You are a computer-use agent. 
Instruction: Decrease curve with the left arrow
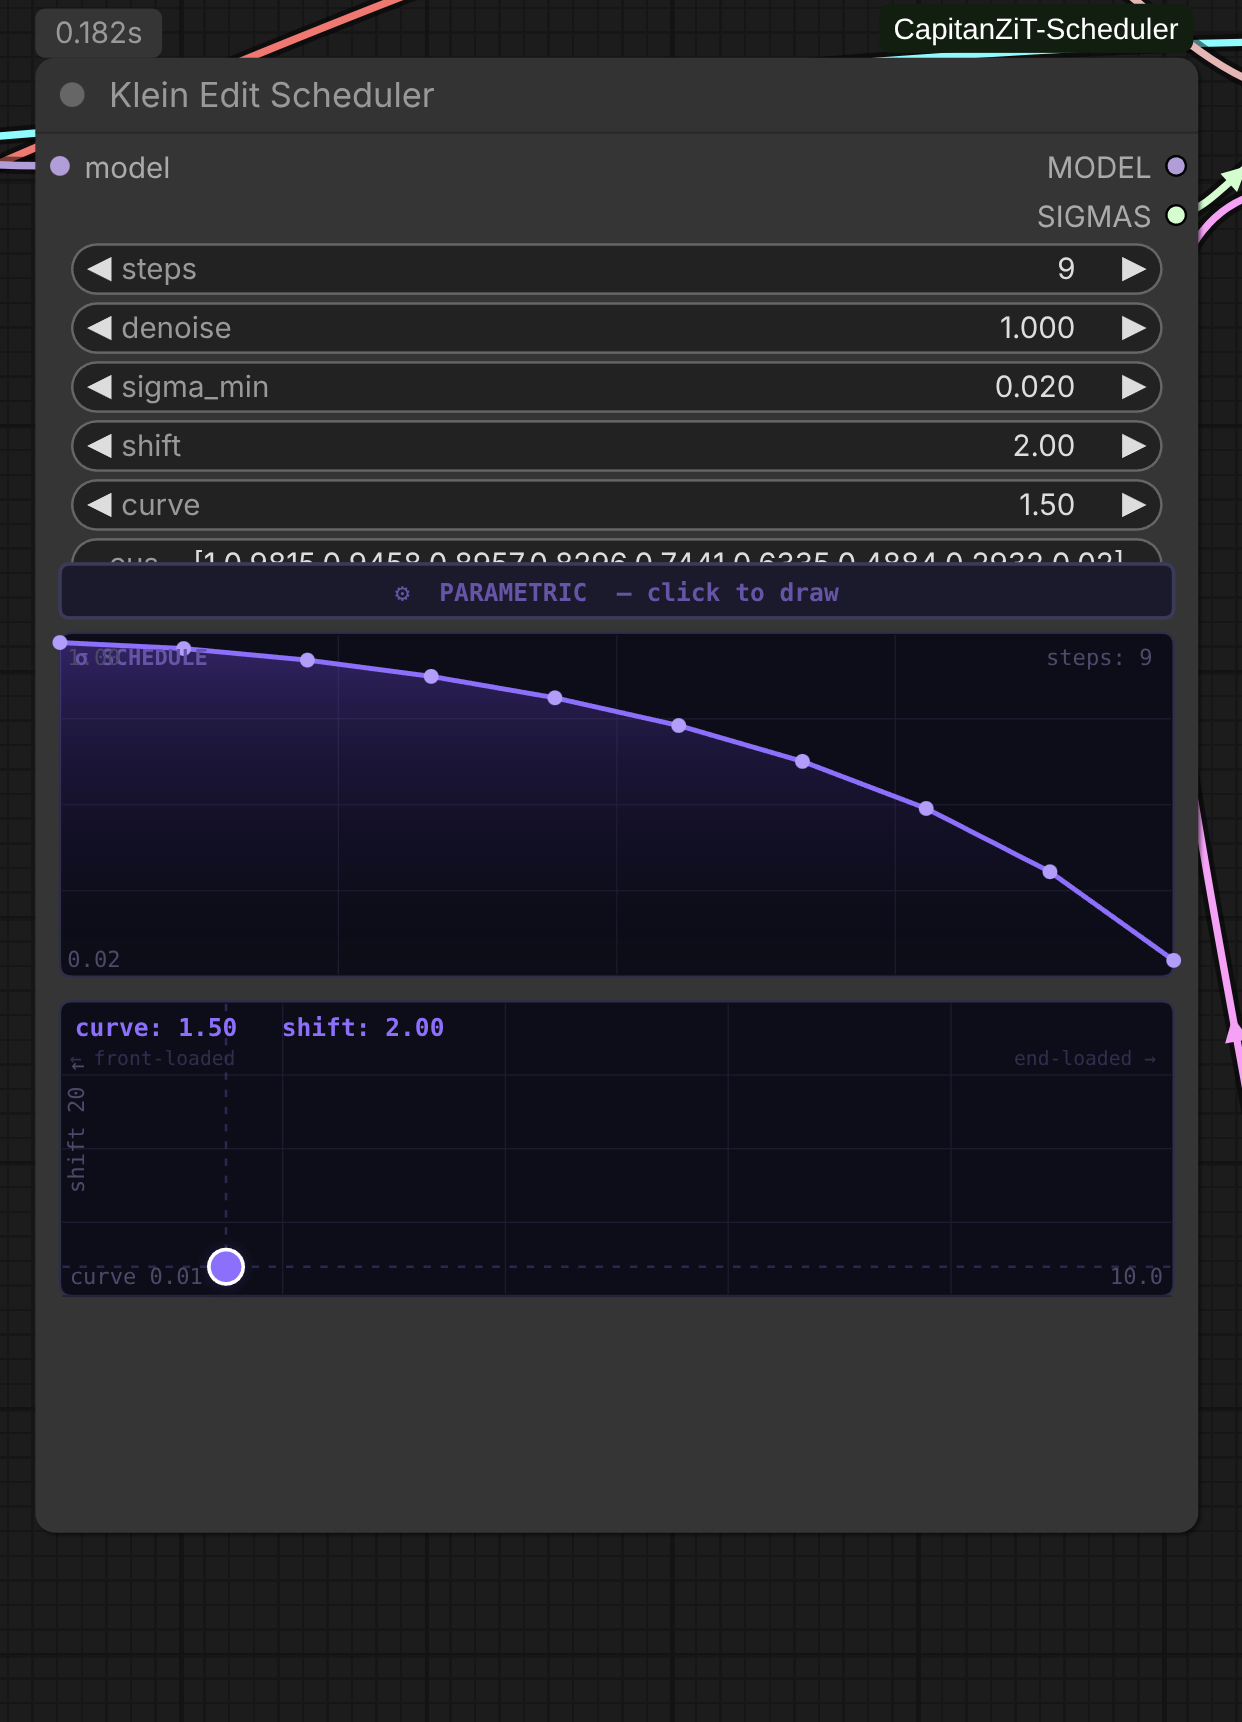tap(99, 505)
